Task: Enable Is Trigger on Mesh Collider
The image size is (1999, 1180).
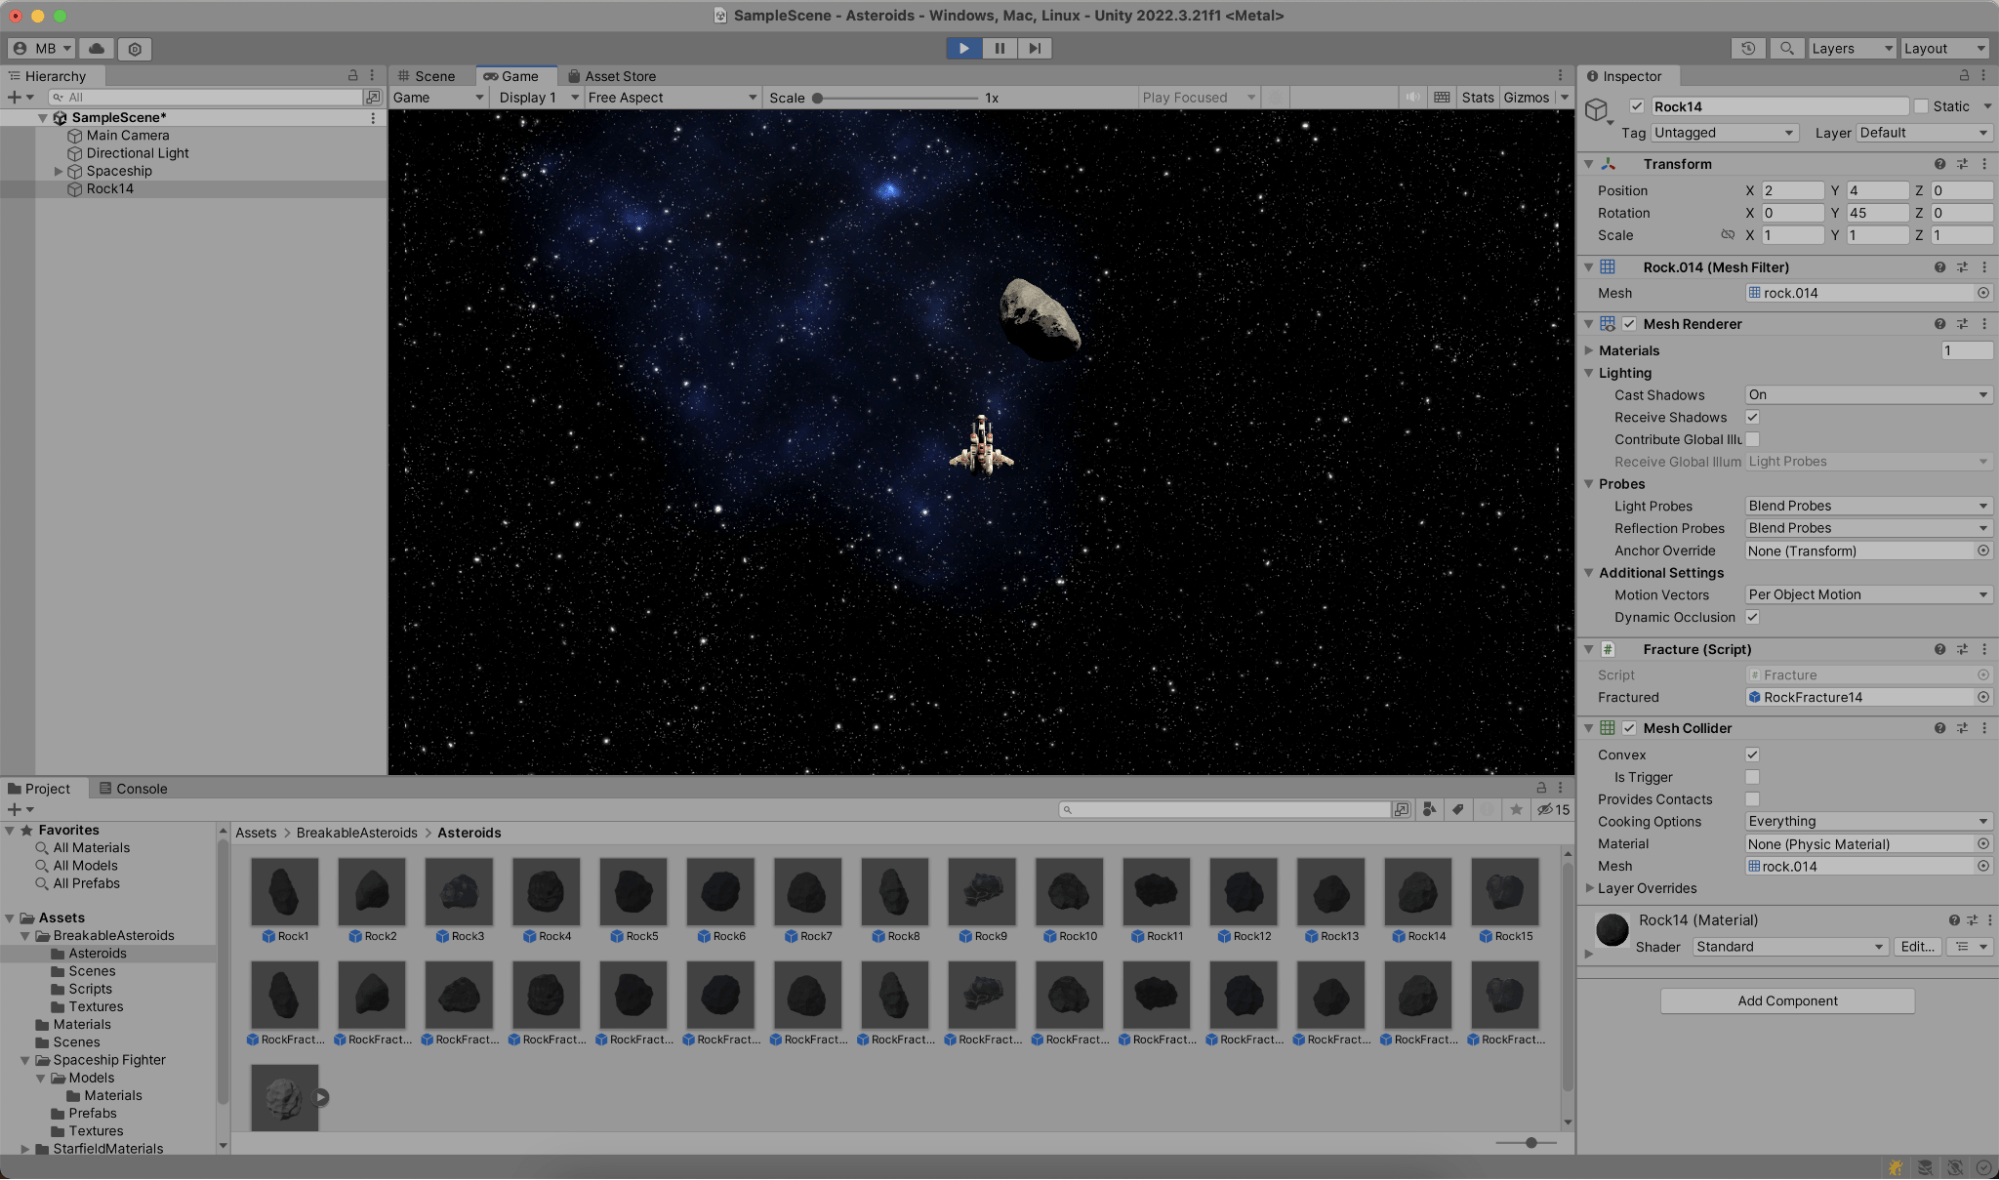Action: coord(1751,777)
